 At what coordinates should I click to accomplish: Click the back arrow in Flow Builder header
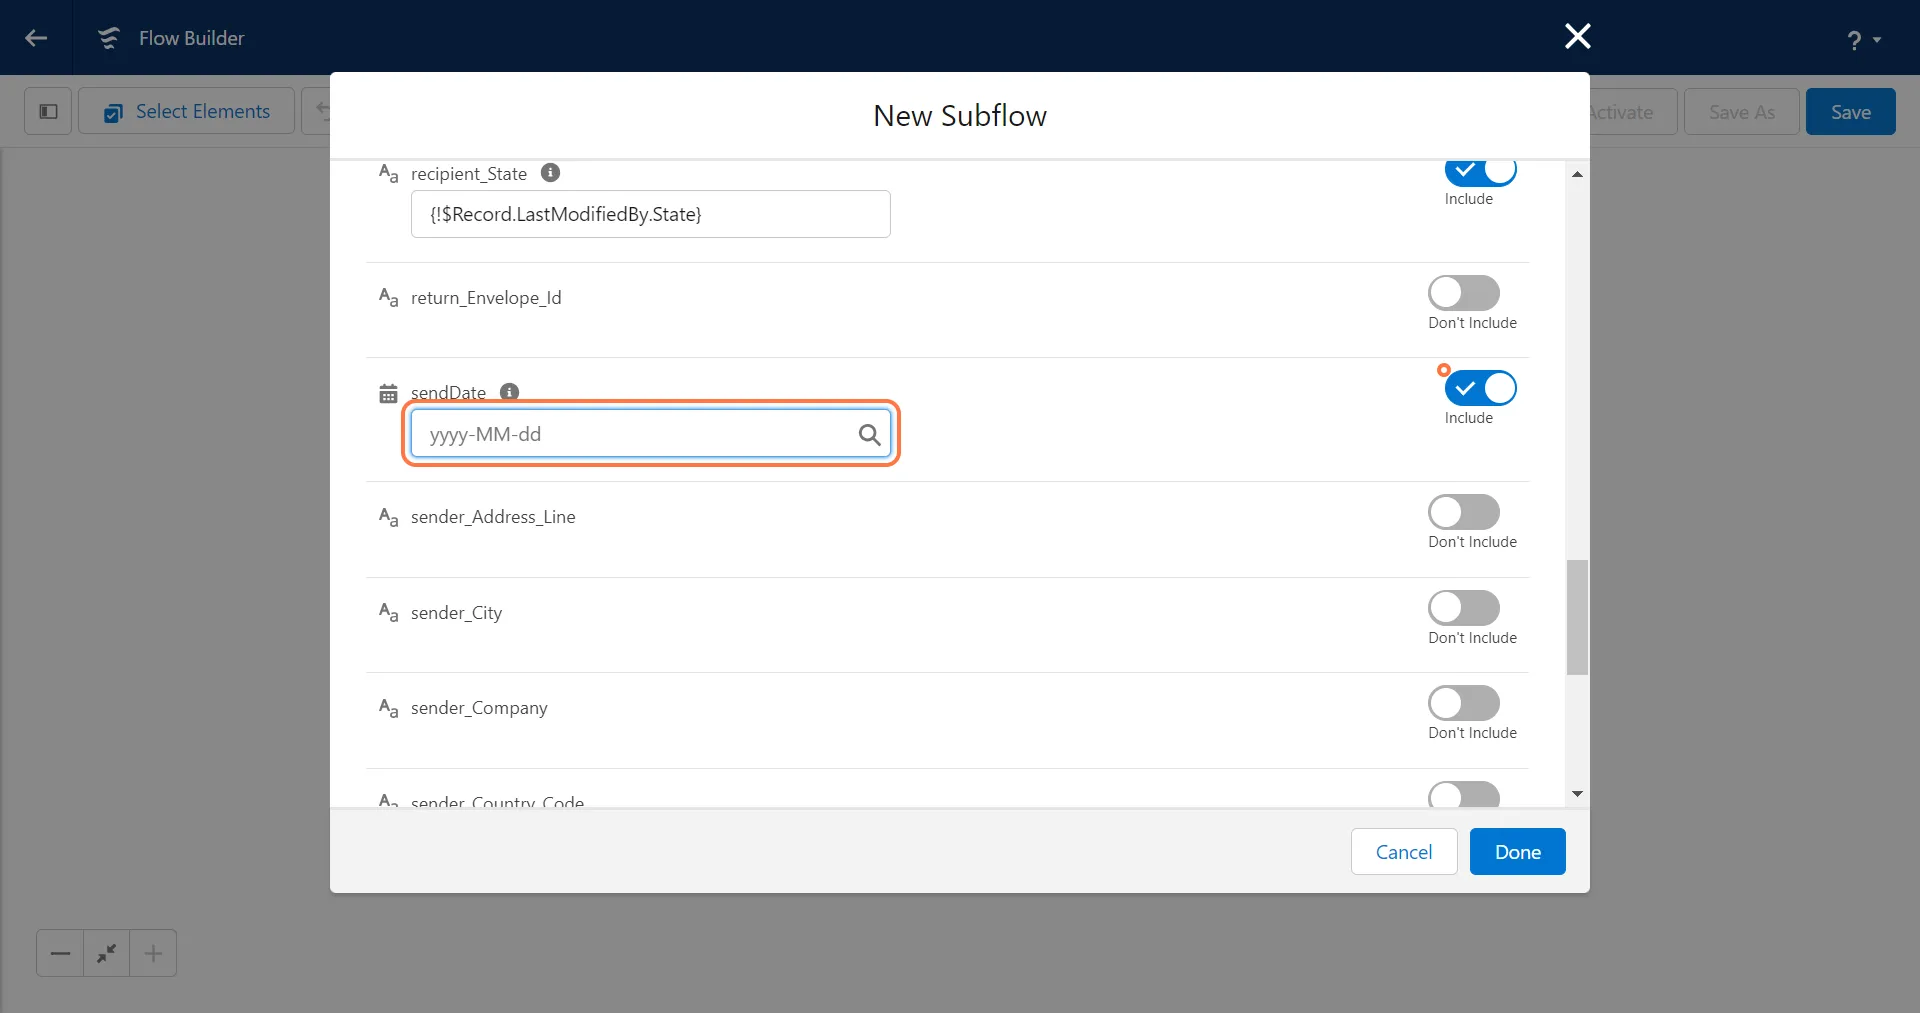[x=36, y=38]
